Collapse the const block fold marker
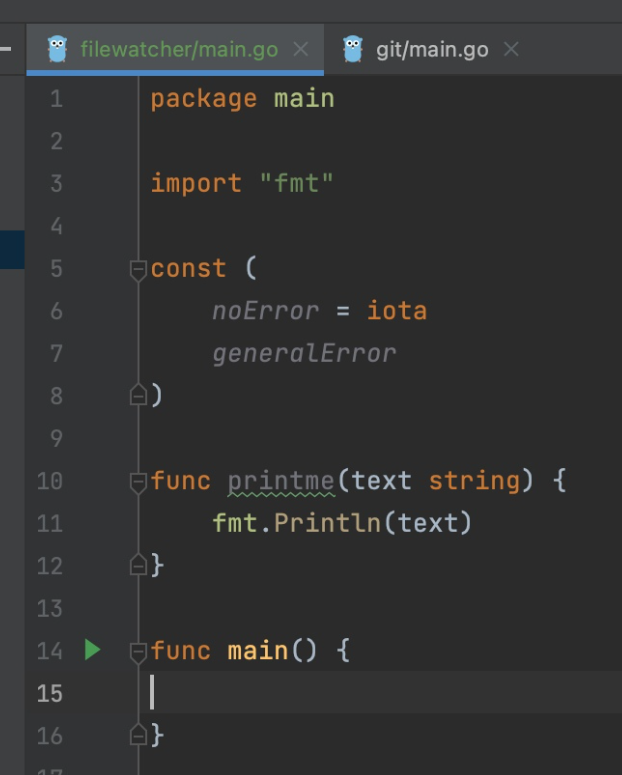 139,269
